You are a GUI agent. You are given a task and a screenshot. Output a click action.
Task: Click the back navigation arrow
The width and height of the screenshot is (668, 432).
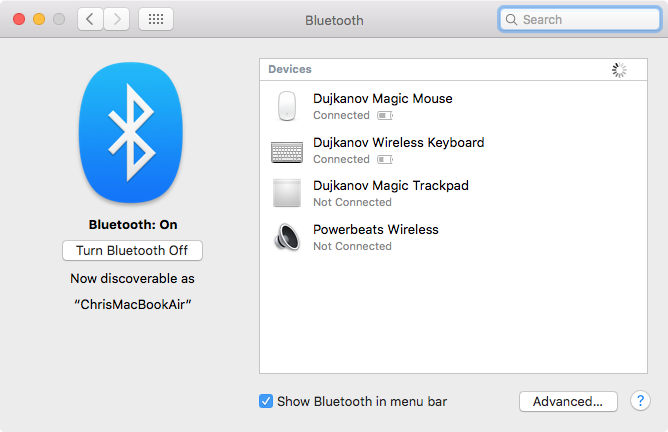click(90, 19)
